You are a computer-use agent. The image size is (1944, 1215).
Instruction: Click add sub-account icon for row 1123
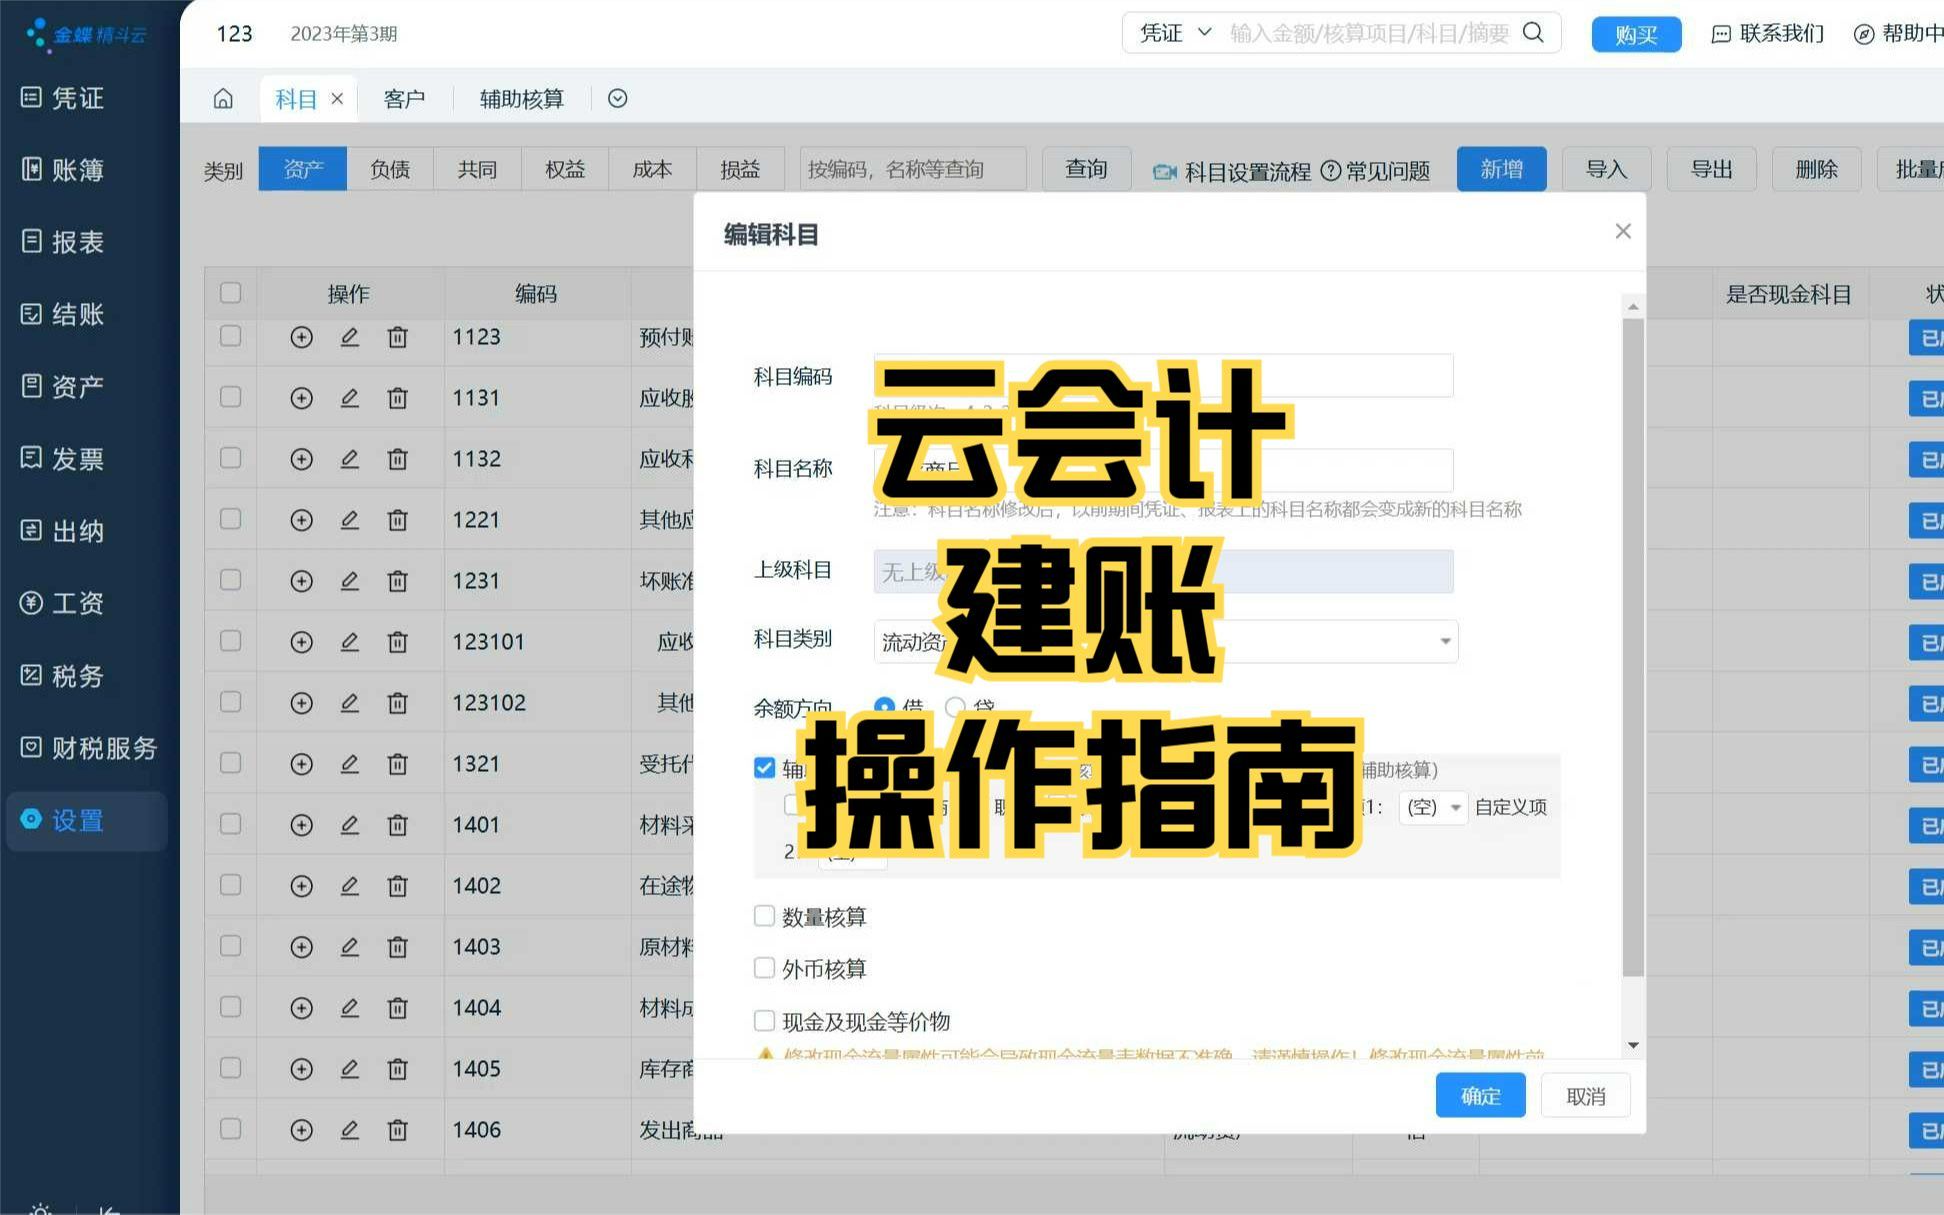(x=301, y=337)
